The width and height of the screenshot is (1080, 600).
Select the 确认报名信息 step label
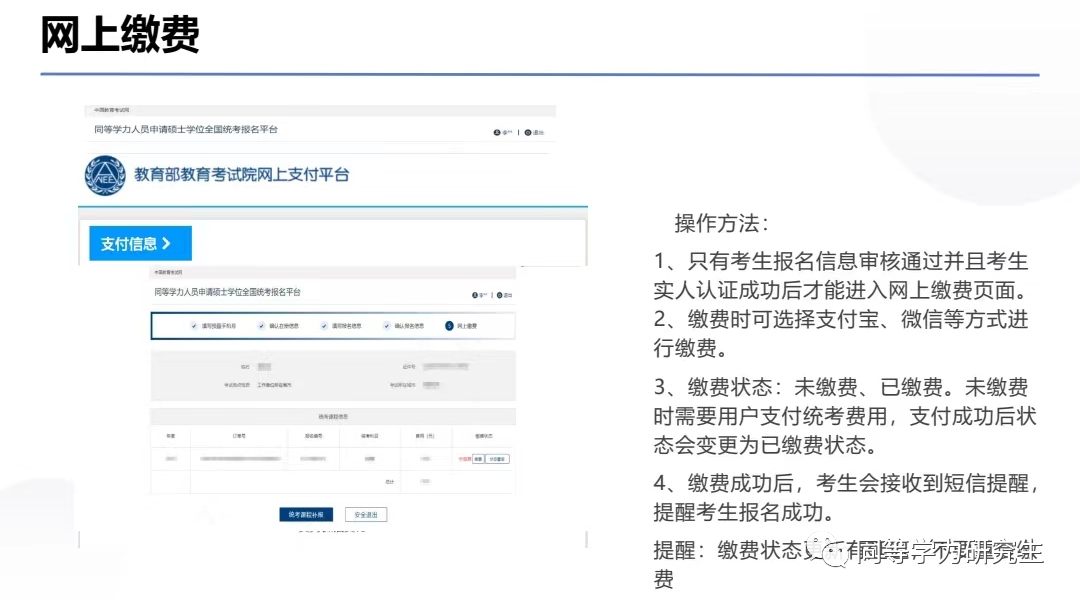[408, 326]
